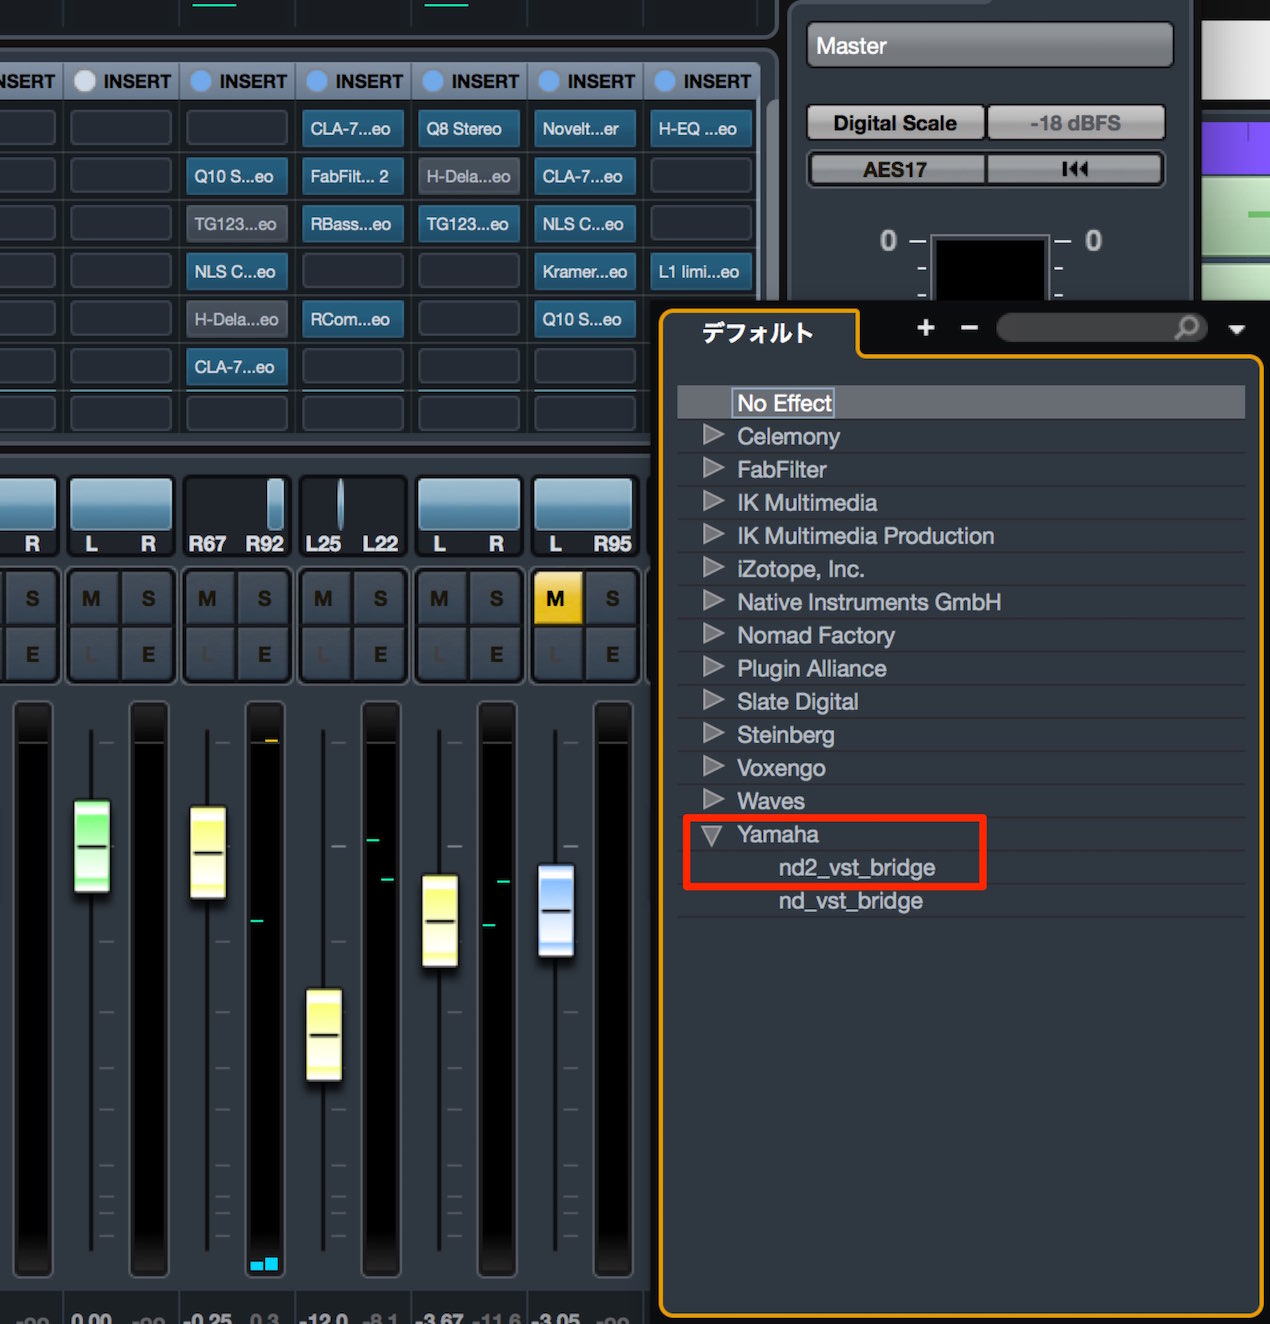This screenshot has width=1270, height=1324.
Task: Toggle insert bypass above FabFilt... 2 column
Action: pyautogui.click(x=317, y=81)
